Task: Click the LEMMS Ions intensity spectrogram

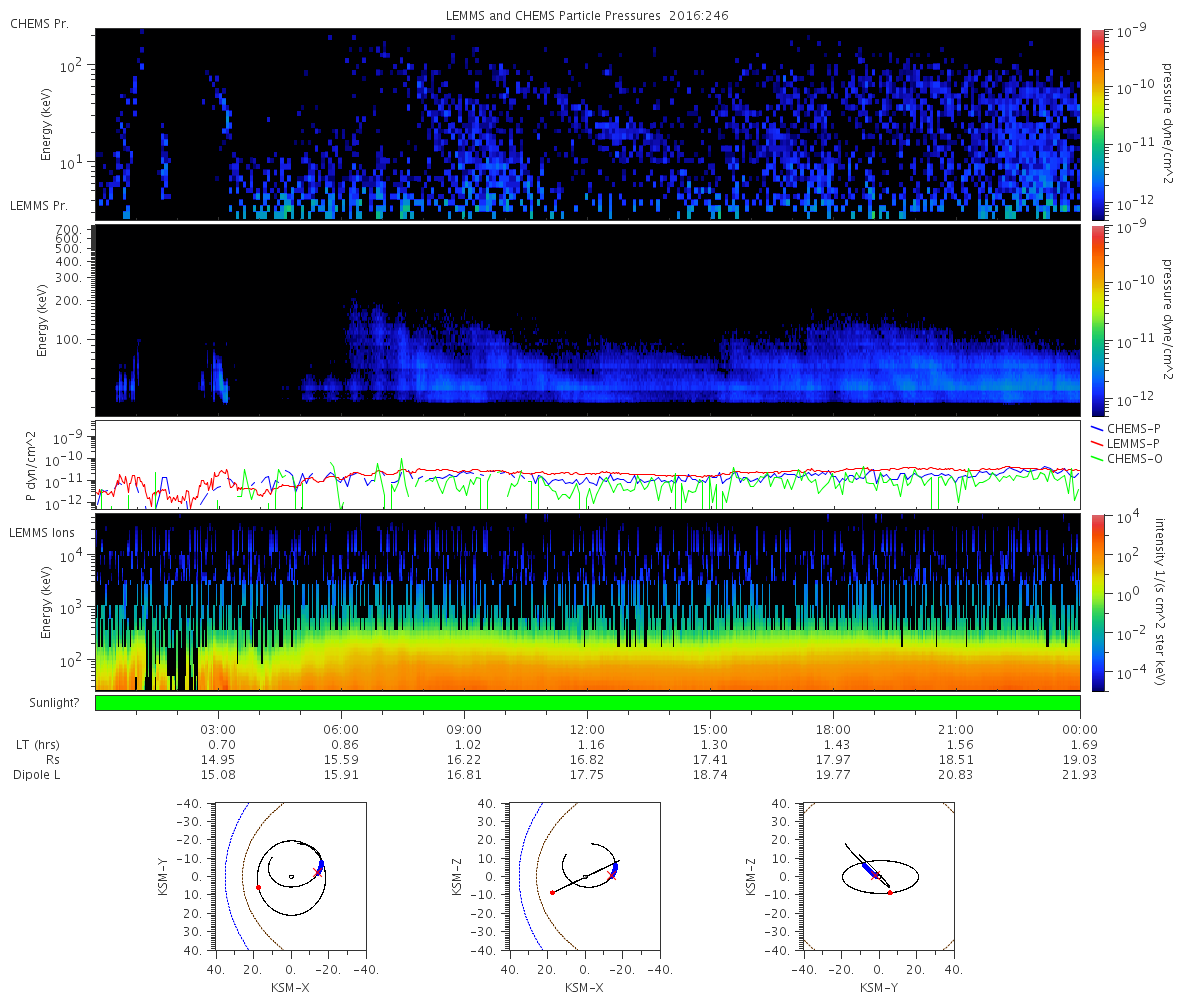Action: pos(588,602)
